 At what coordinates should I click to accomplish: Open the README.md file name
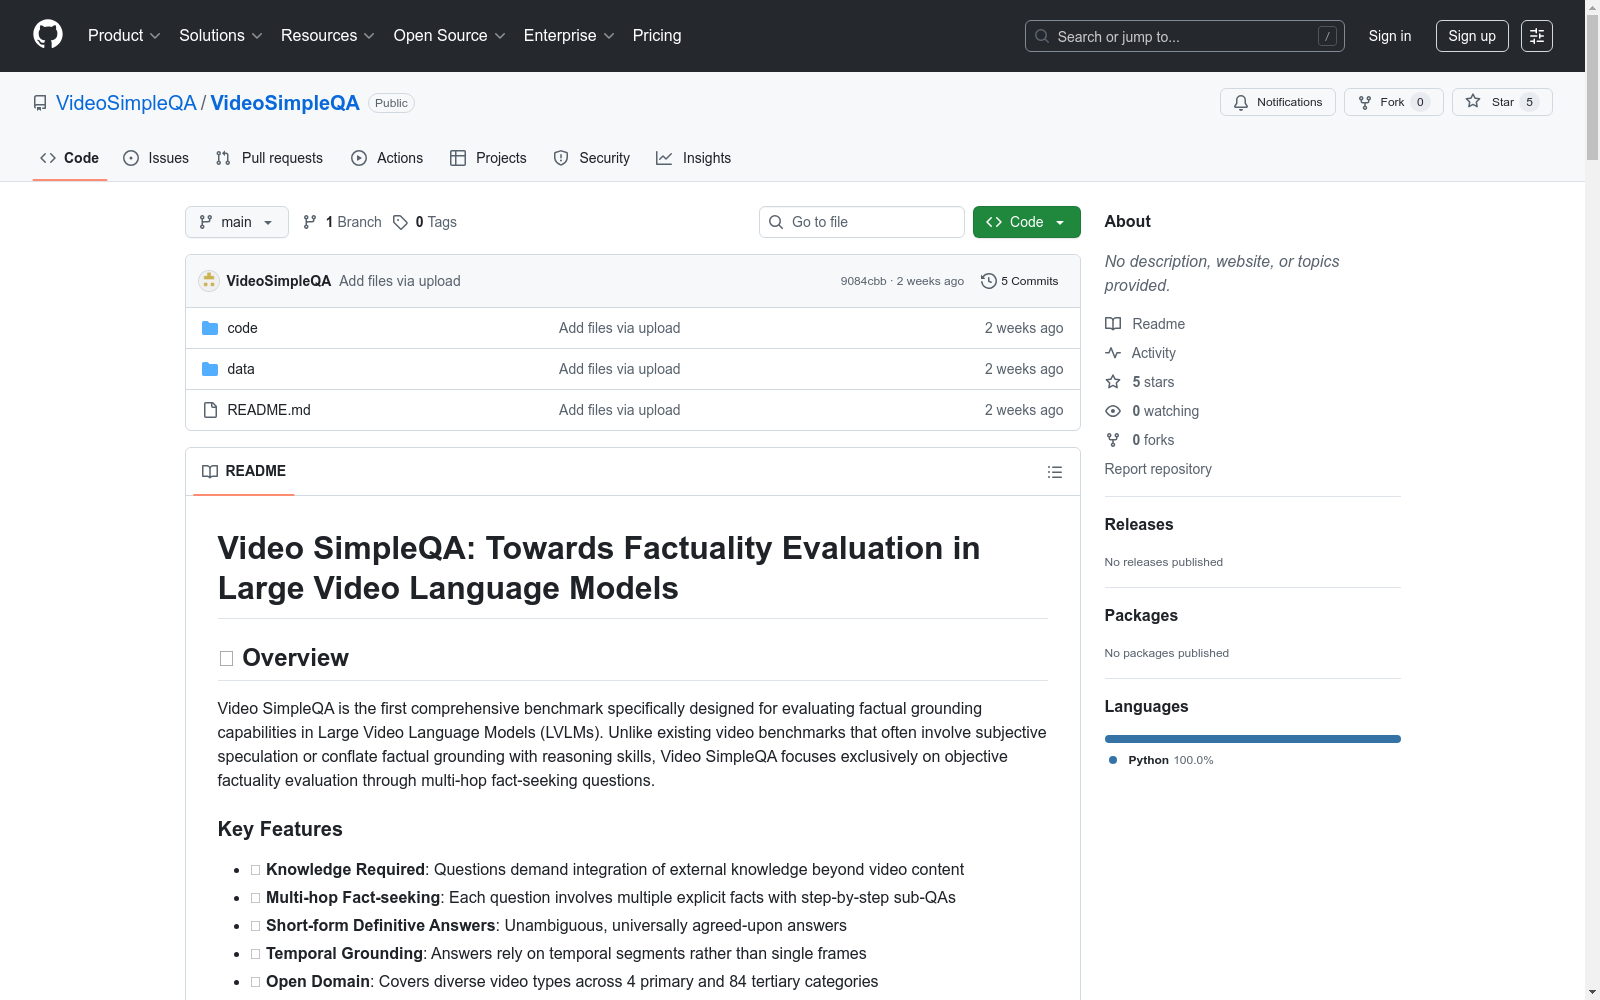269,410
